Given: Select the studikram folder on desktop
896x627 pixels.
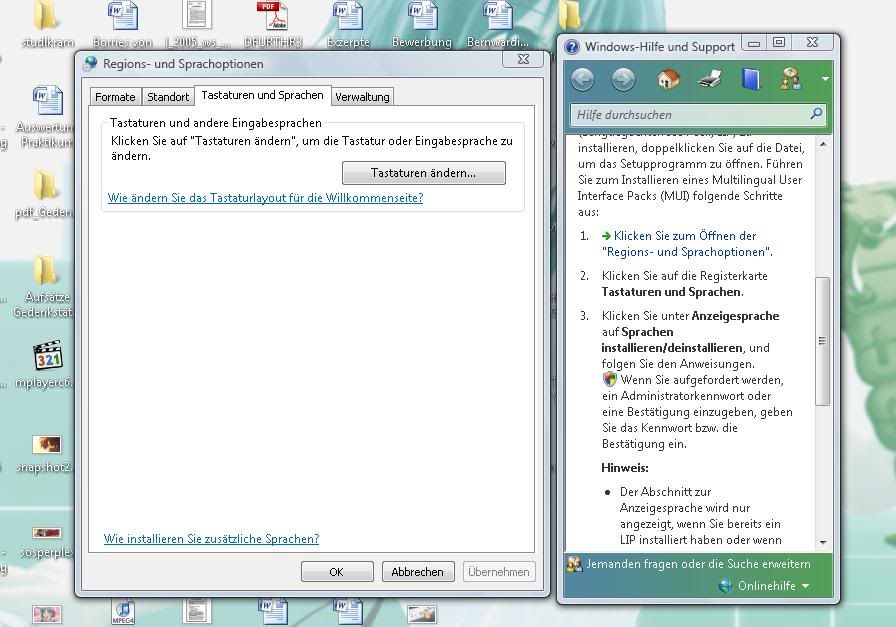Looking at the screenshot, I should [47, 24].
